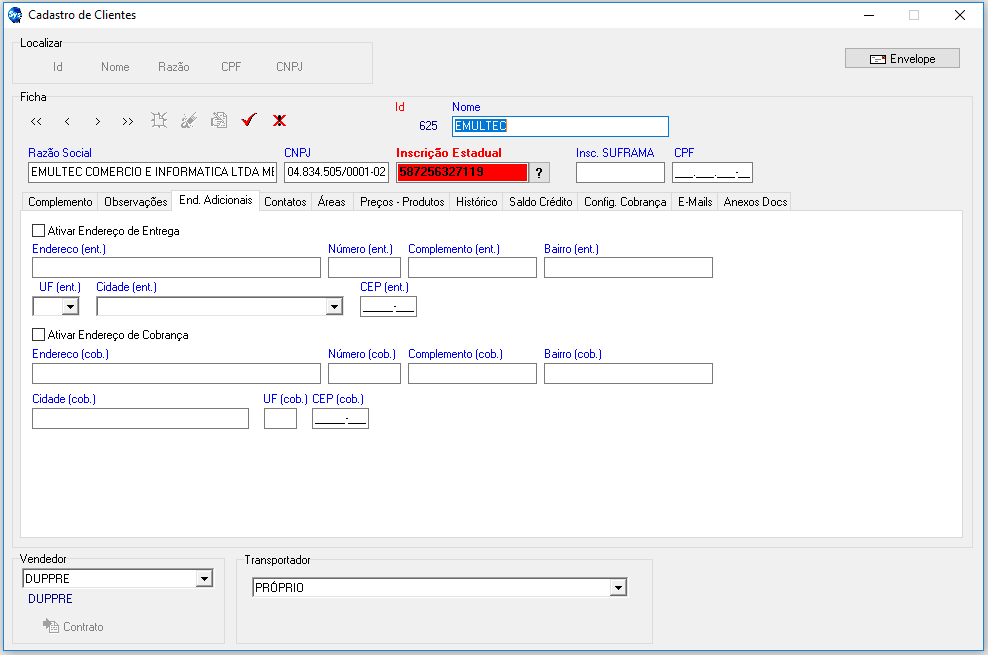Enable Ativar Endereço de Cobrança checkbox
This screenshot has height=655, width=988.
39,335
